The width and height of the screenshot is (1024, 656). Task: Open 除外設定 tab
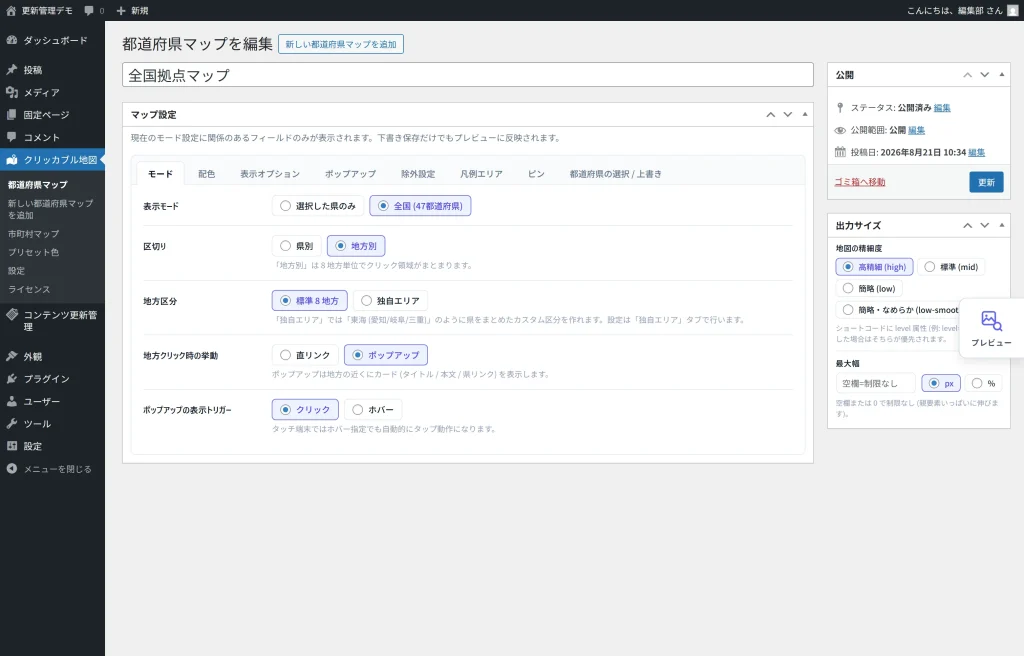pyautogui.click(x=418, y=174)
